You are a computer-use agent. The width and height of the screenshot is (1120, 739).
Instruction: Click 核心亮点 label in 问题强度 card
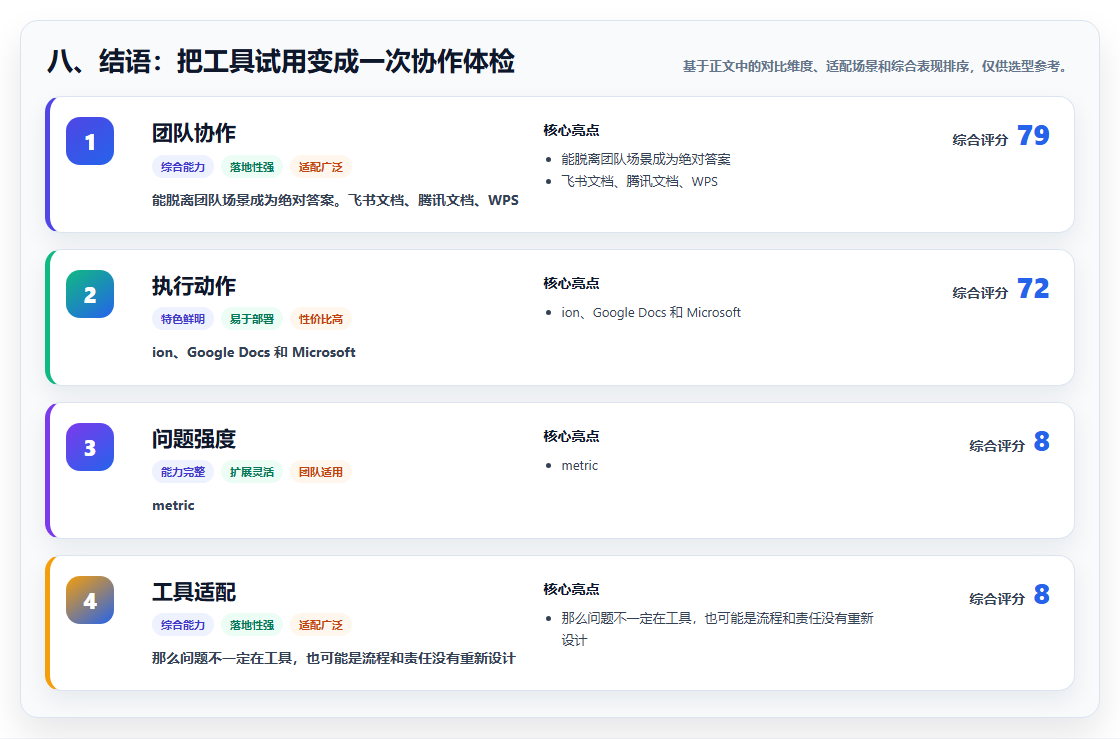(x=571, y=436)
